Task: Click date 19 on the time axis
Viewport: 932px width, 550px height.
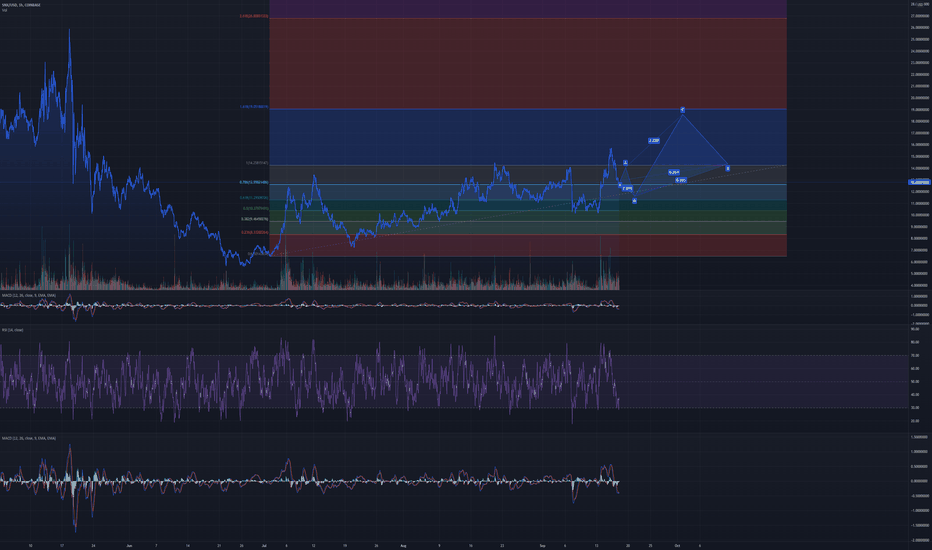Action: pos(345,545)
